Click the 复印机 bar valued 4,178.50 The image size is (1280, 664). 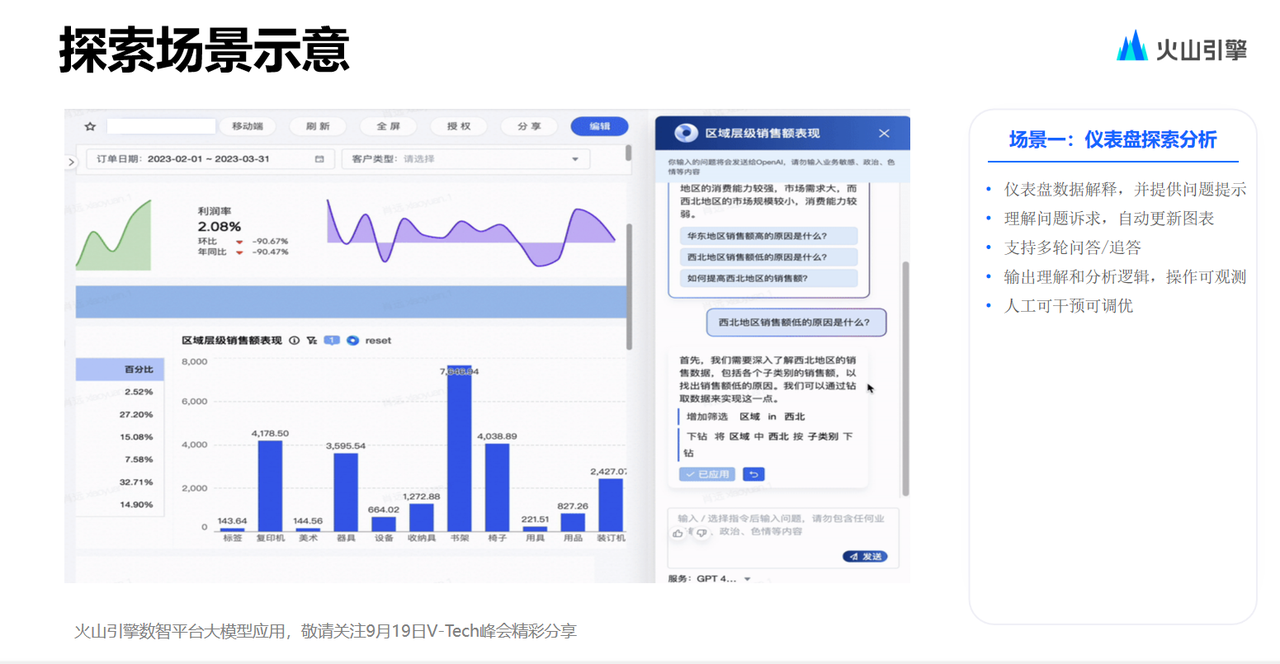tap(270, 486)
